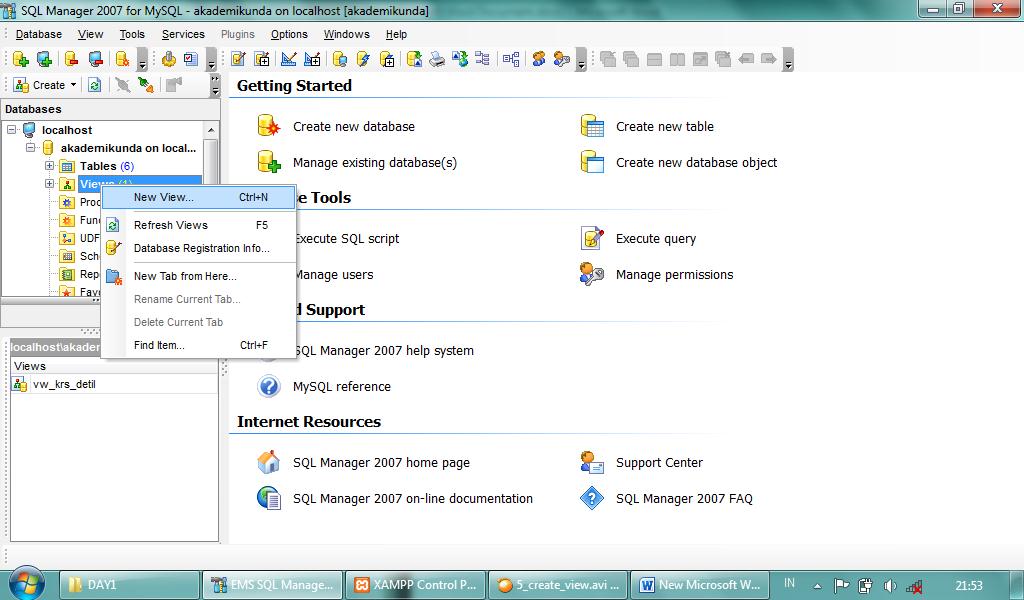This screenshot has width=1024, height=600.
Task: Click the Import Data toolbar icon
Action: 460,59
